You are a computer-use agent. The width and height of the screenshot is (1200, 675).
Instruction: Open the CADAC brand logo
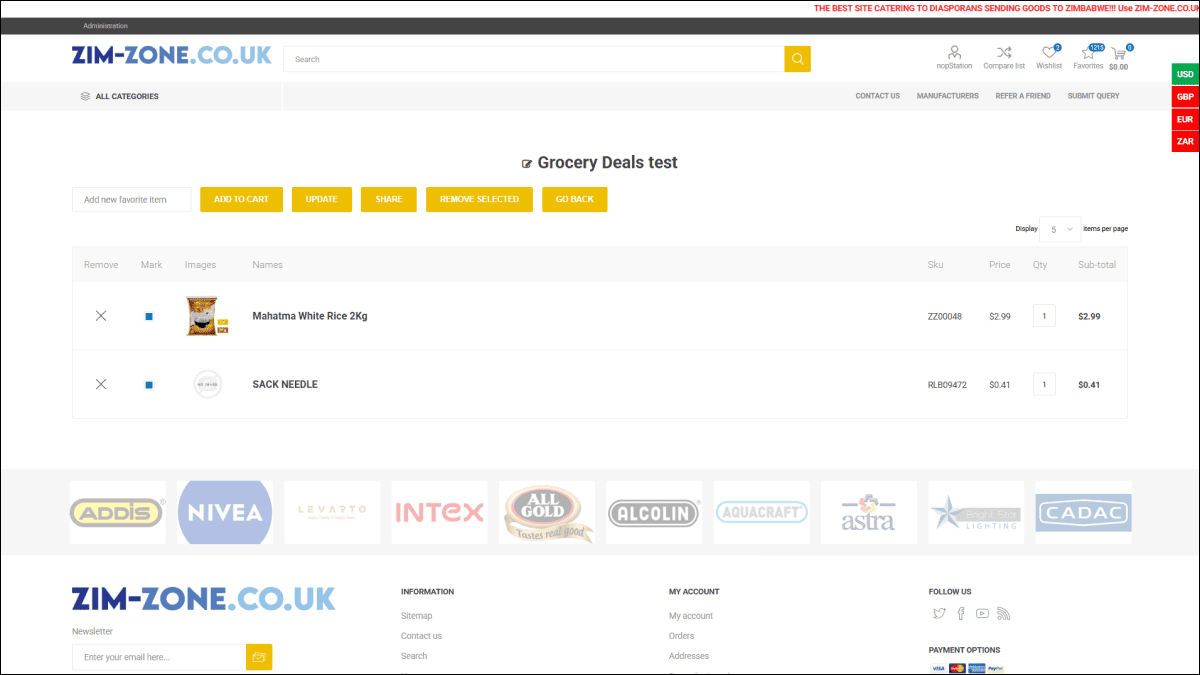(1084, 513)
